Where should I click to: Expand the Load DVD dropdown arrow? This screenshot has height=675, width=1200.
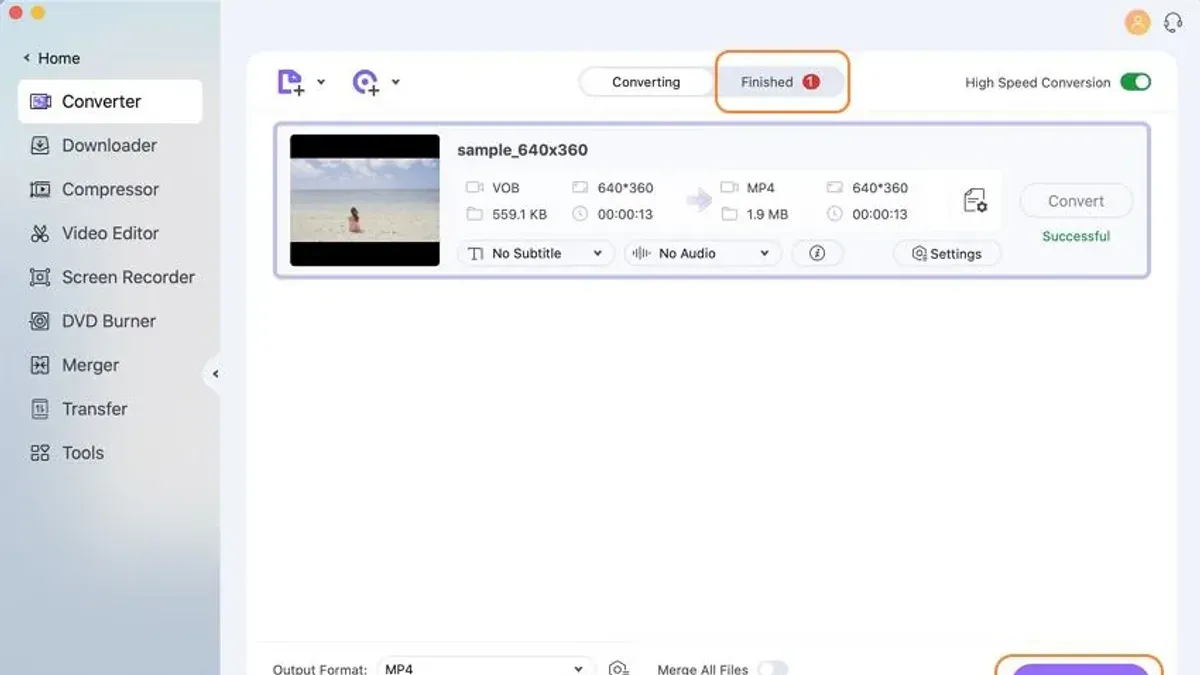click(395, 82)
